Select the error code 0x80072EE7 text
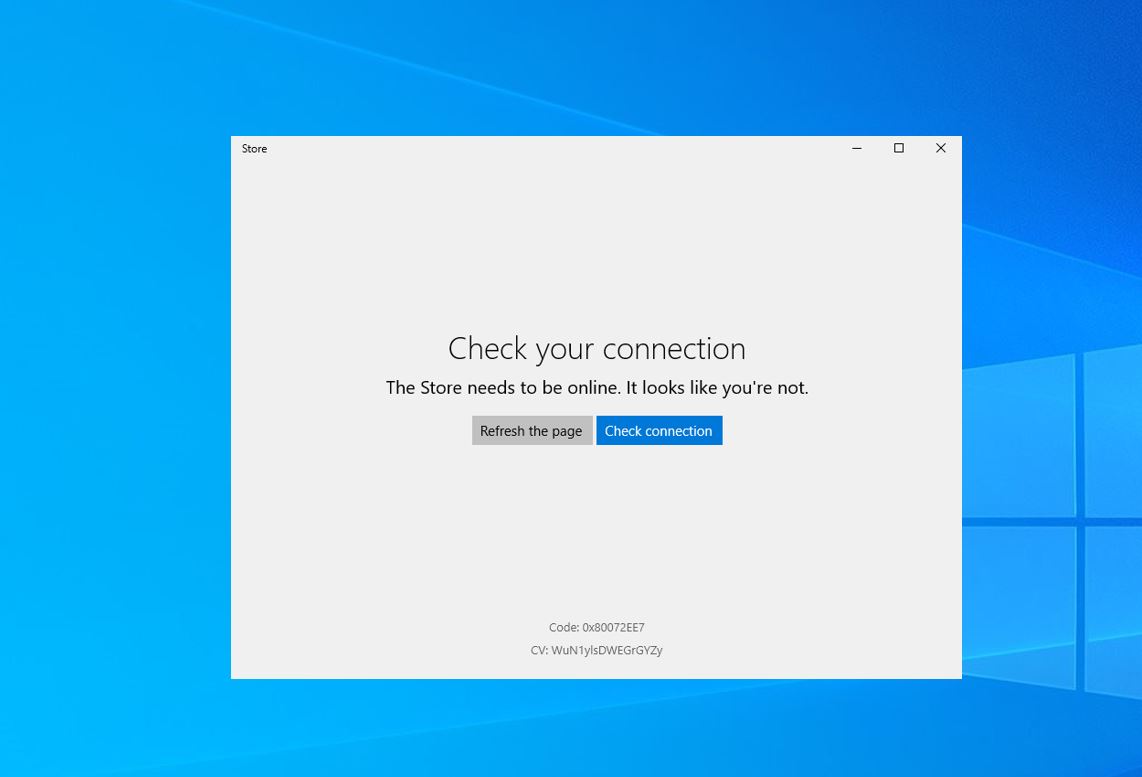 coord(596,627)
